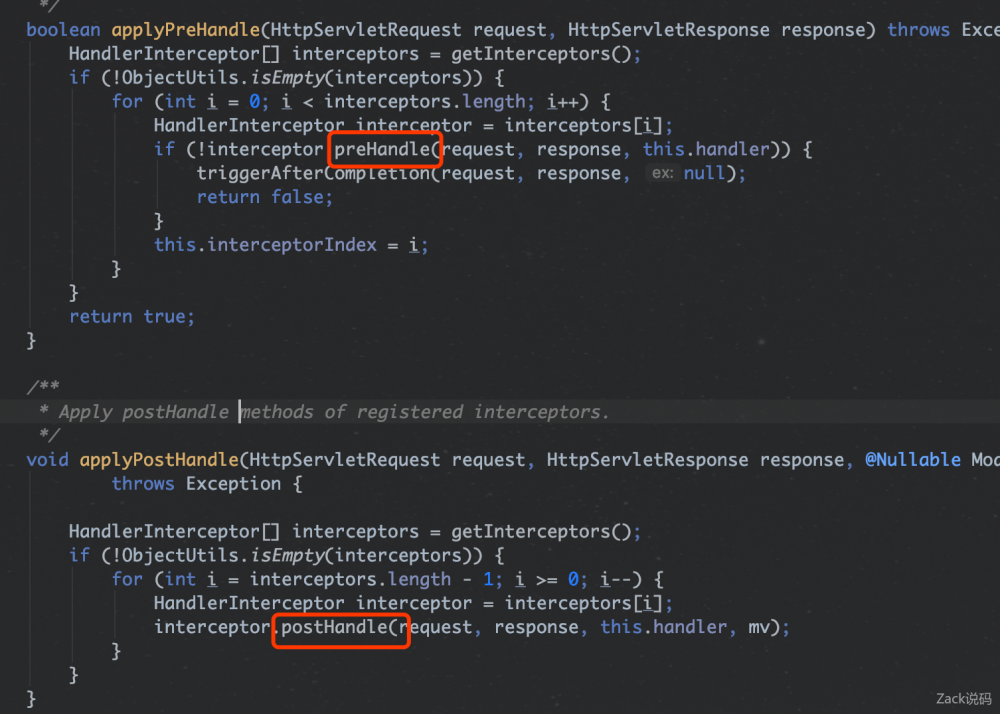Image resolution: width=1000 pixels, height=714 pixels.
Task: Click the Zack说码 watermark text
Action: 960,699
